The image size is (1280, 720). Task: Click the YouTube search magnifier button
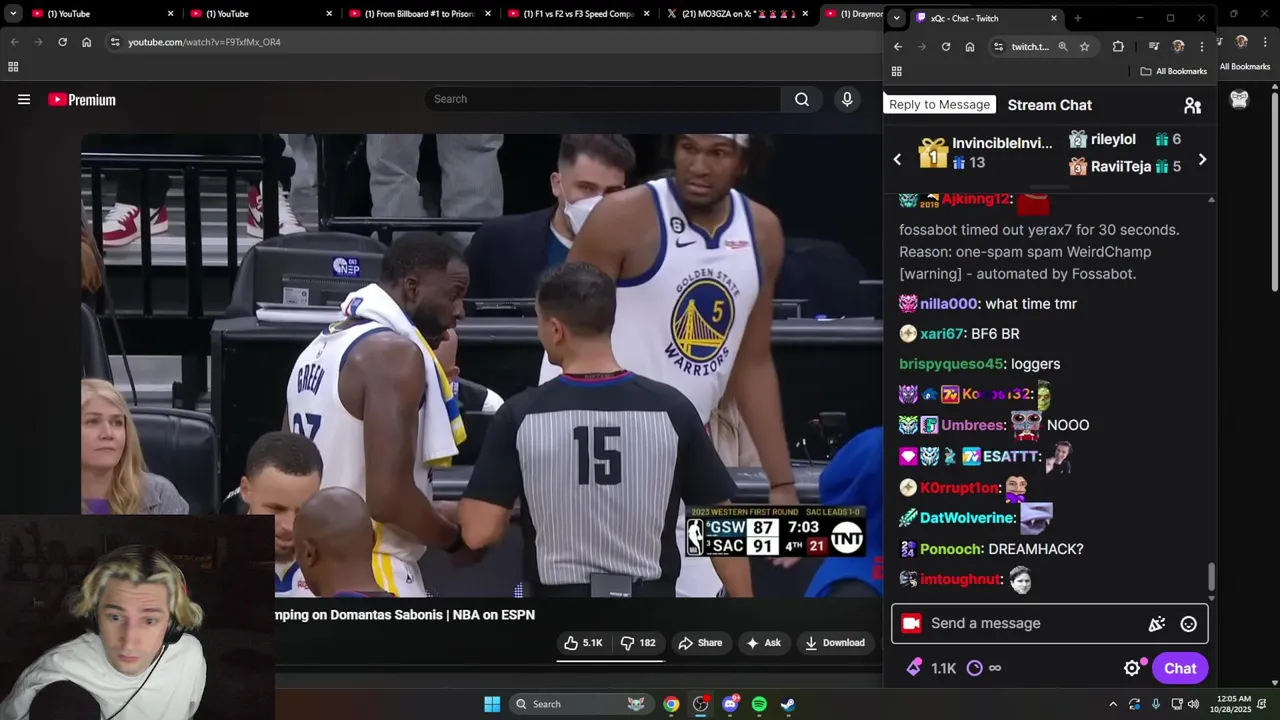pos(802,99)
